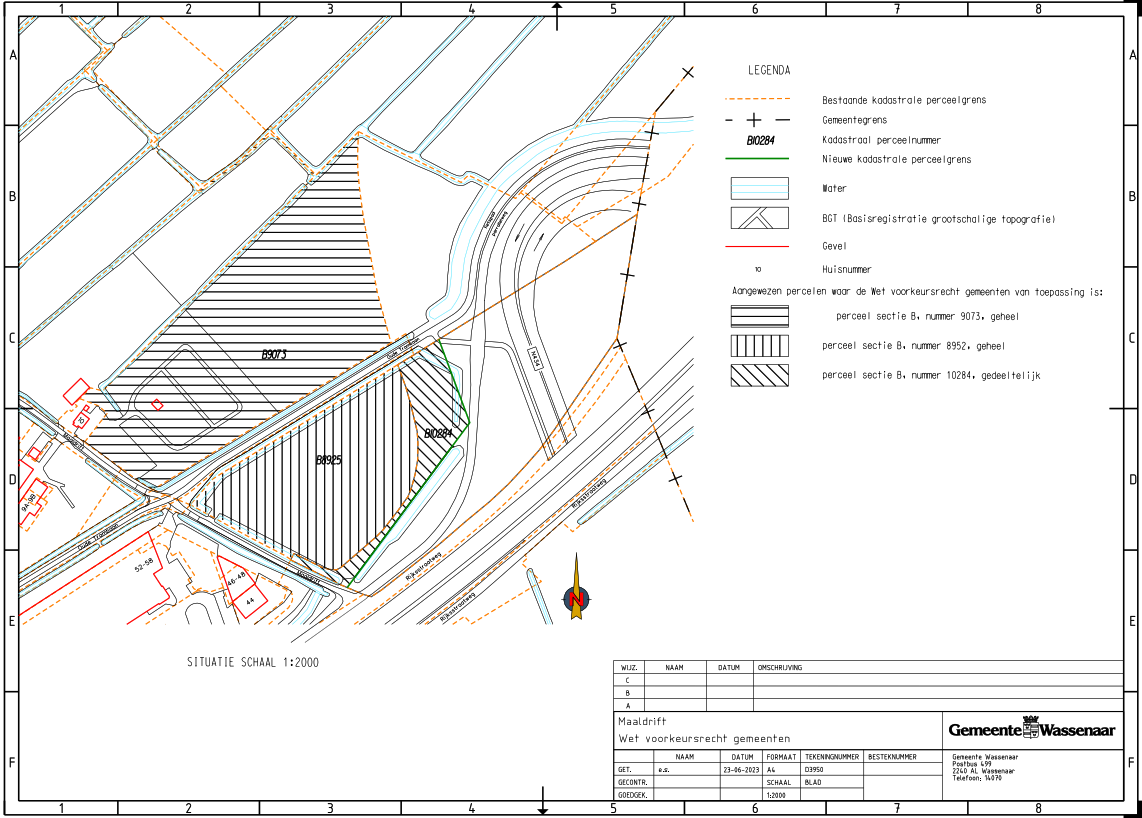Select the horizontal hatch swatch for parcel 9073
The height and width of the screenshot is (818, 1142).
coord(759,316)
